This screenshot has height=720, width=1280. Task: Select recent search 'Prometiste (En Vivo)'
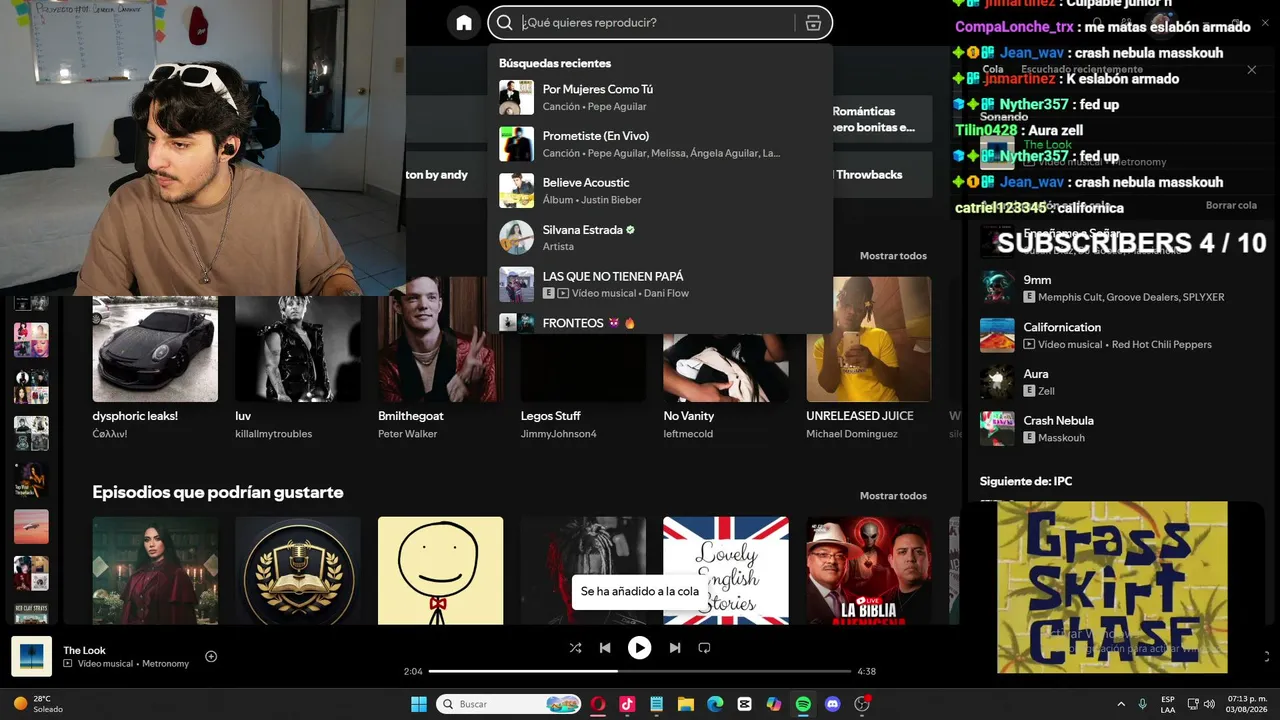coord(660,144)
